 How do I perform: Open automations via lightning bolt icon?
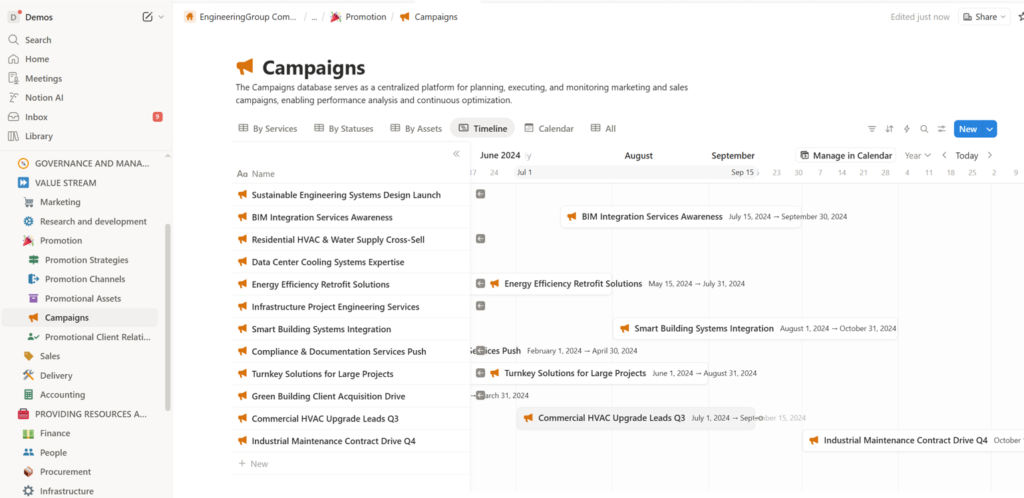[907, 129]
